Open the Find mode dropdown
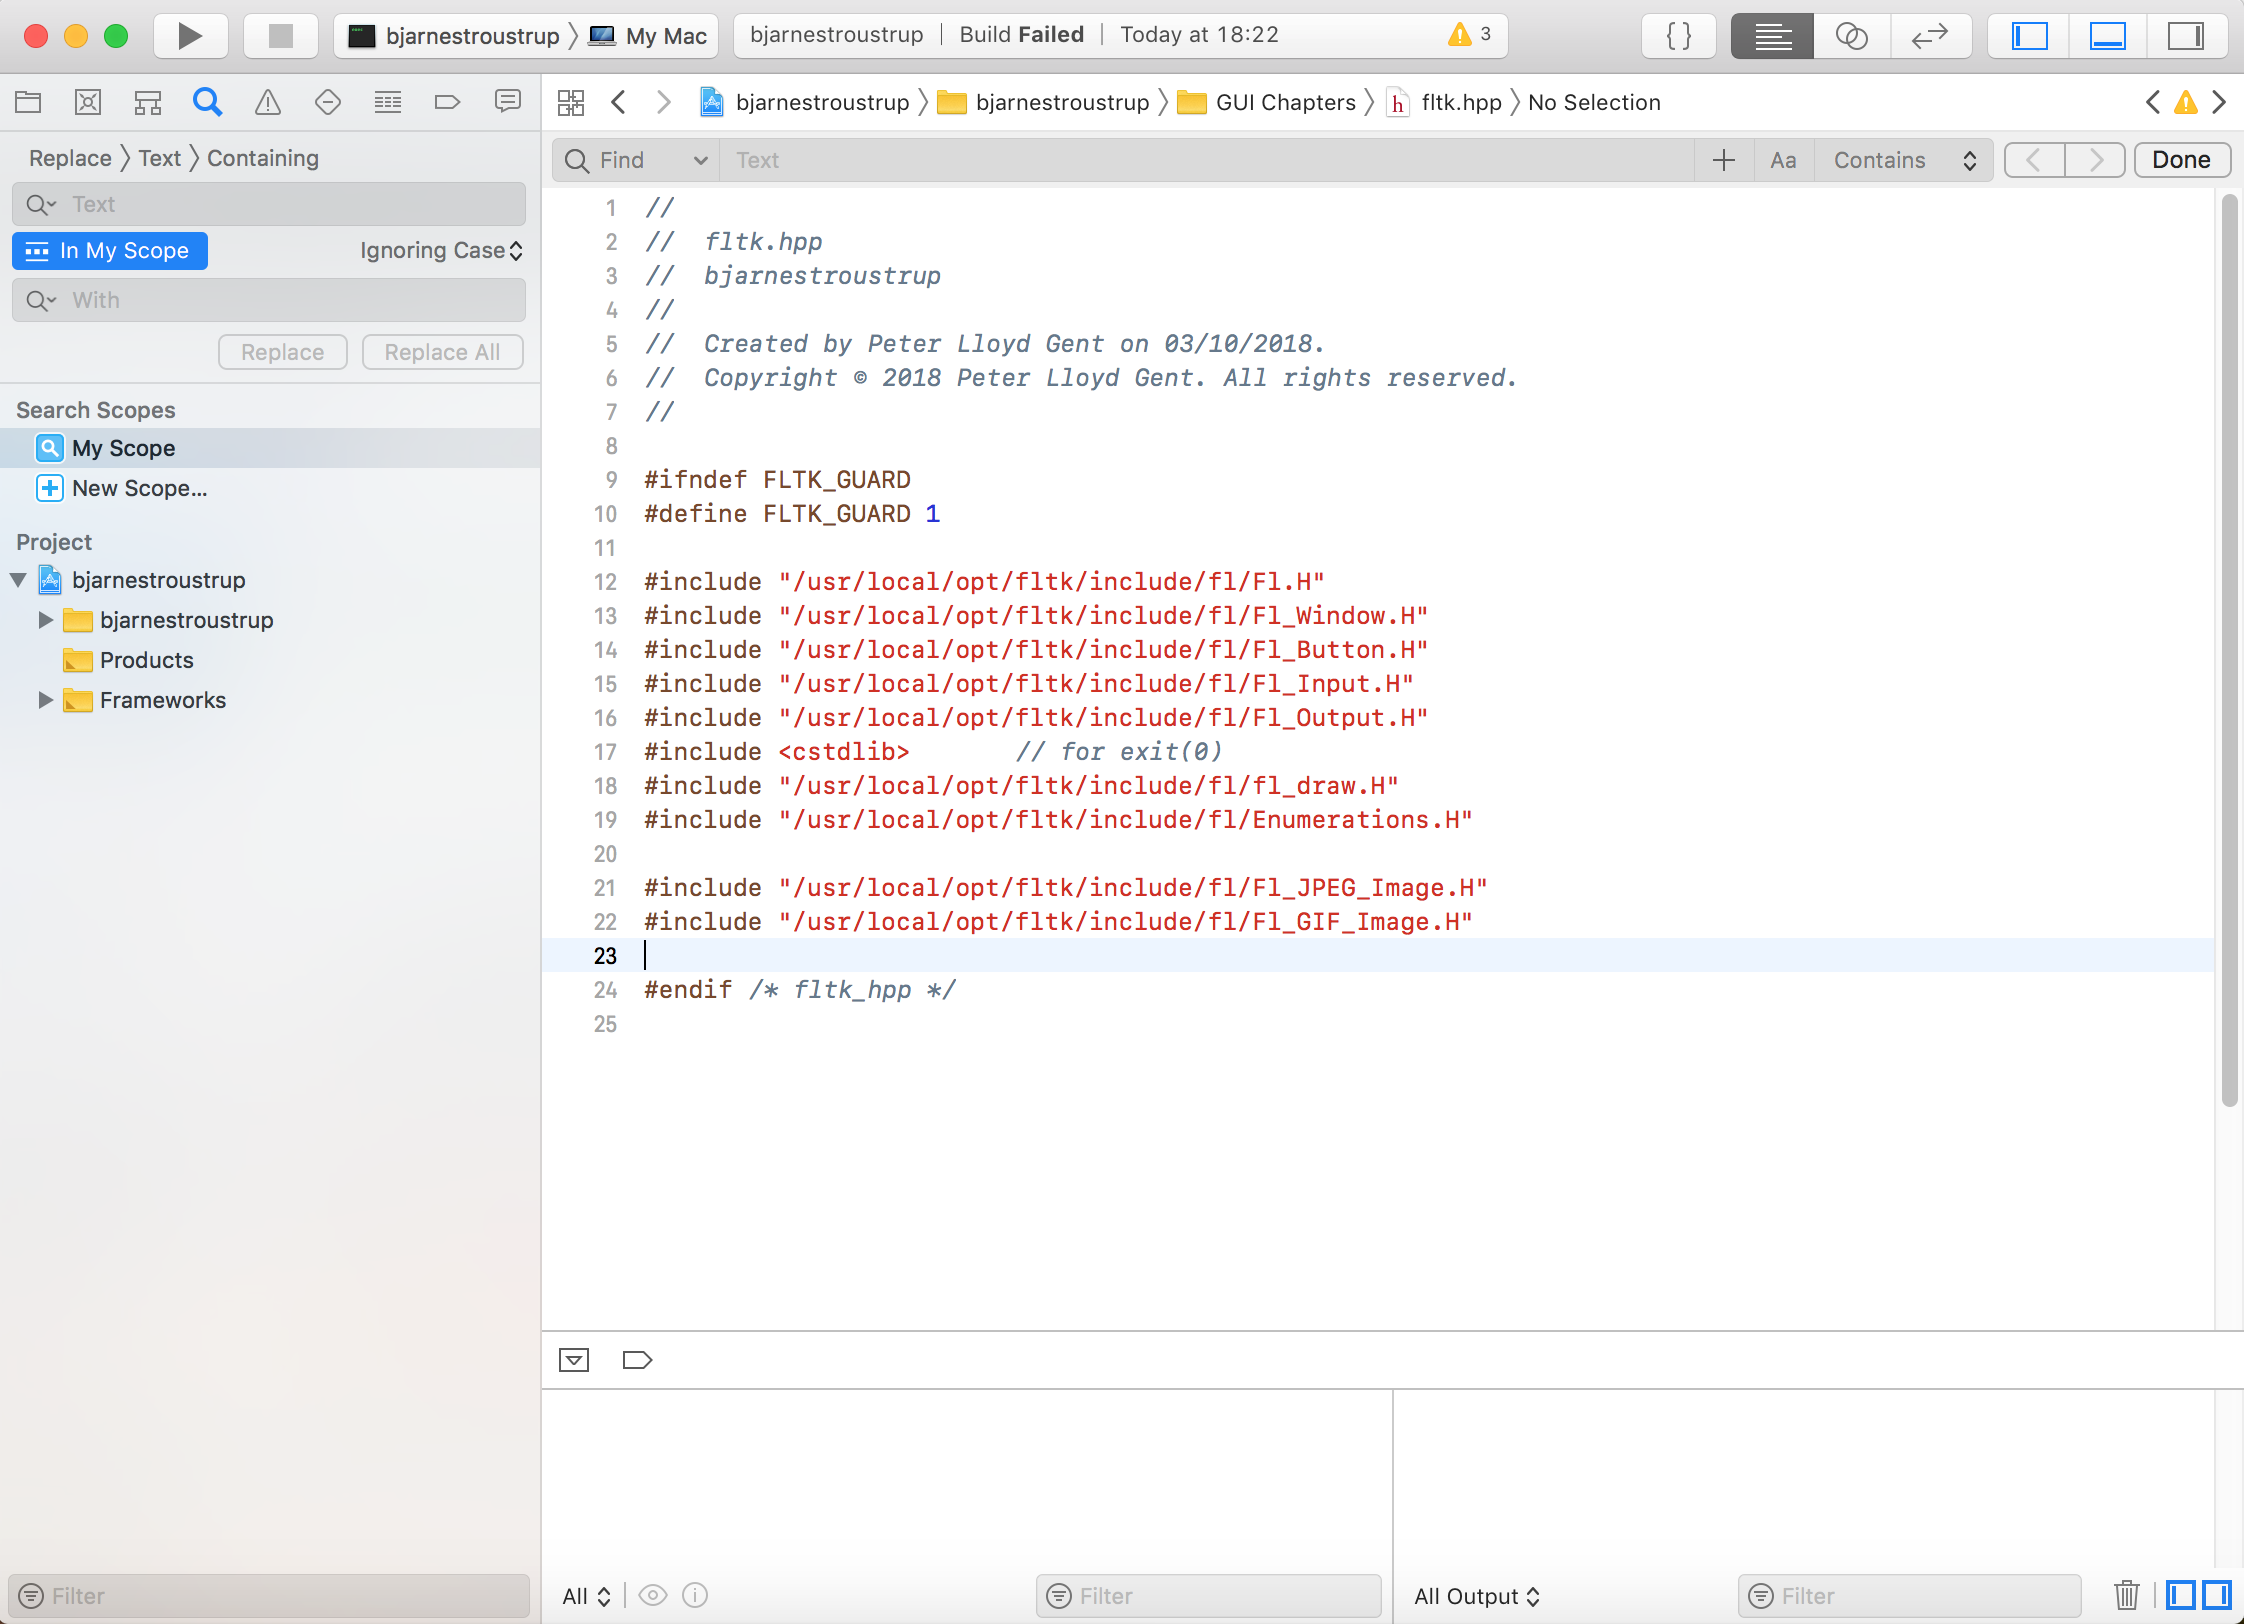Screen dimensions: 2244x1624 tap(636, 160)
